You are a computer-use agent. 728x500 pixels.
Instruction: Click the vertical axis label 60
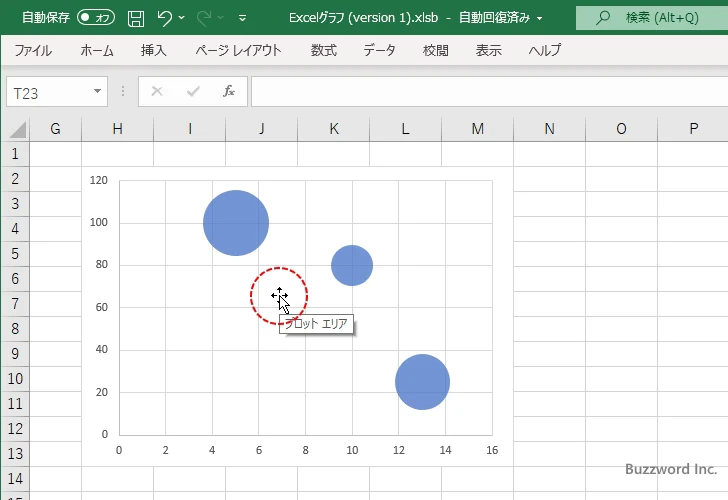(x=102, y=307)
